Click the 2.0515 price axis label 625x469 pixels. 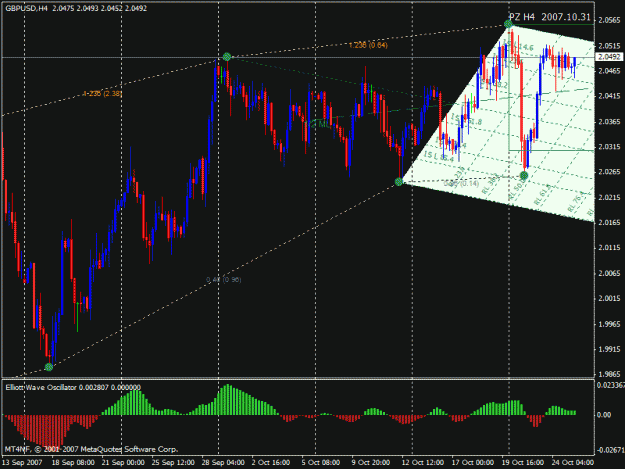point(609,45)
